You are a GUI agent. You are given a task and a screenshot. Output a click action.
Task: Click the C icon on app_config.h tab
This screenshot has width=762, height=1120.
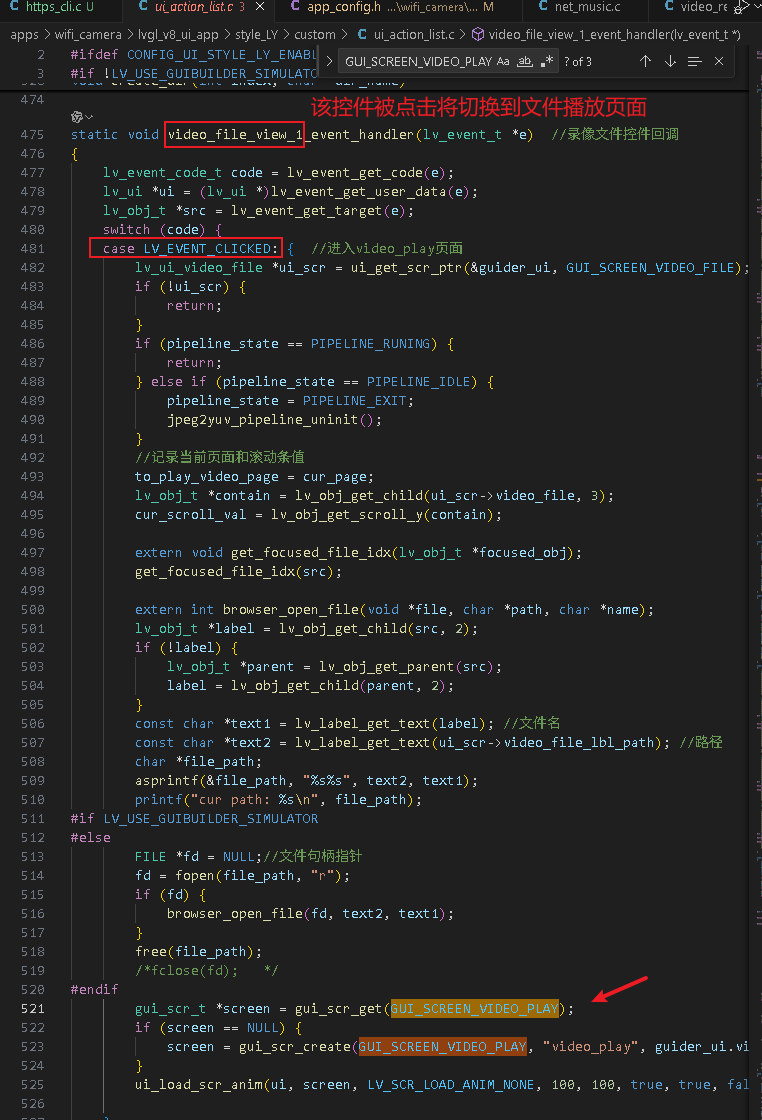pos(296,6)
